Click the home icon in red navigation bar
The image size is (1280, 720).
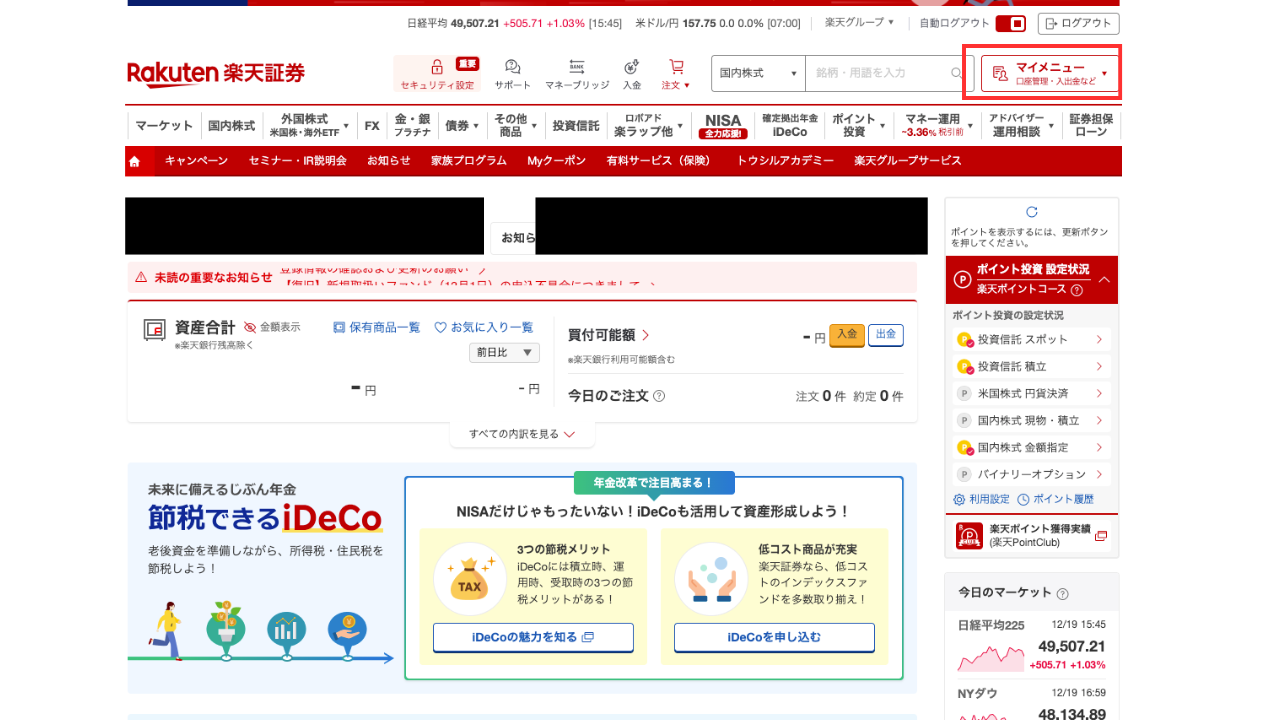coord(135,161)
